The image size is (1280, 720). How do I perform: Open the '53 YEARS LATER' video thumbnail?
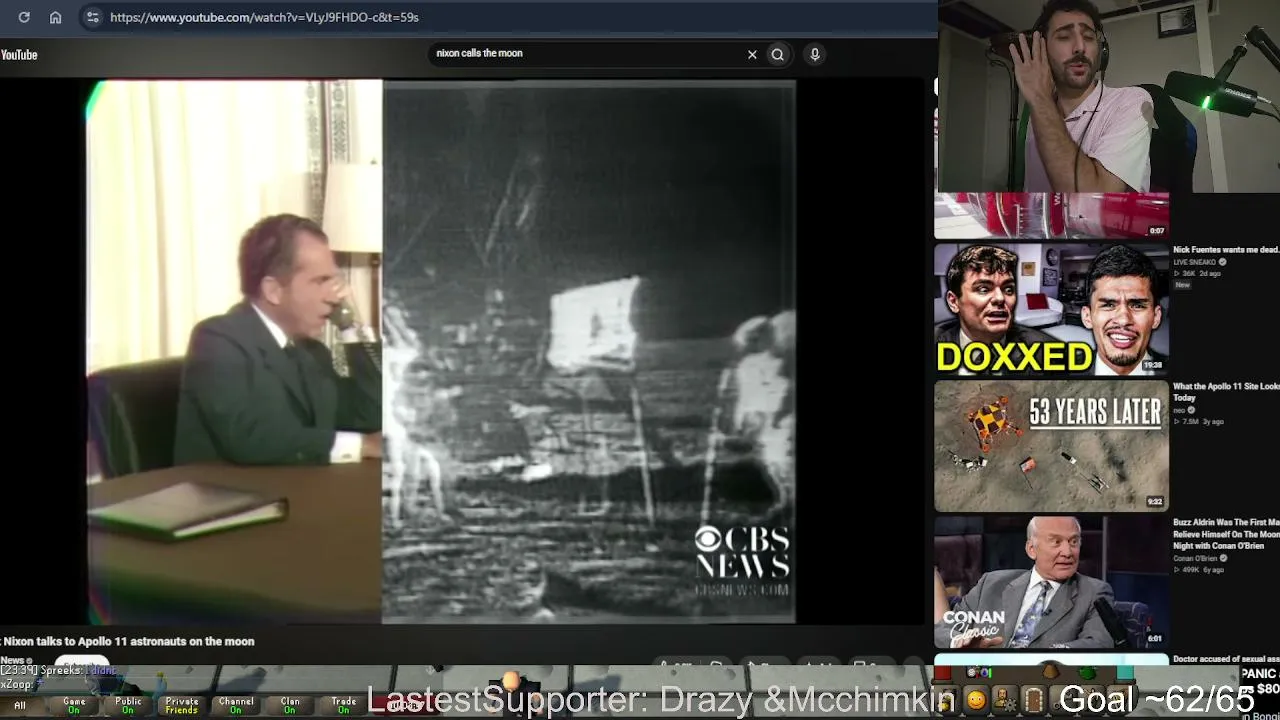tap(1051, 446)
